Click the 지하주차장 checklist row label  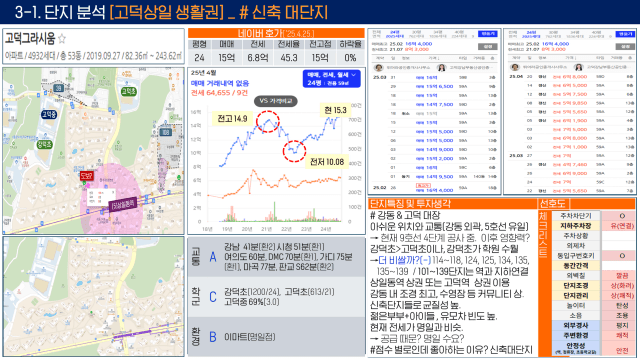[576, 226]
